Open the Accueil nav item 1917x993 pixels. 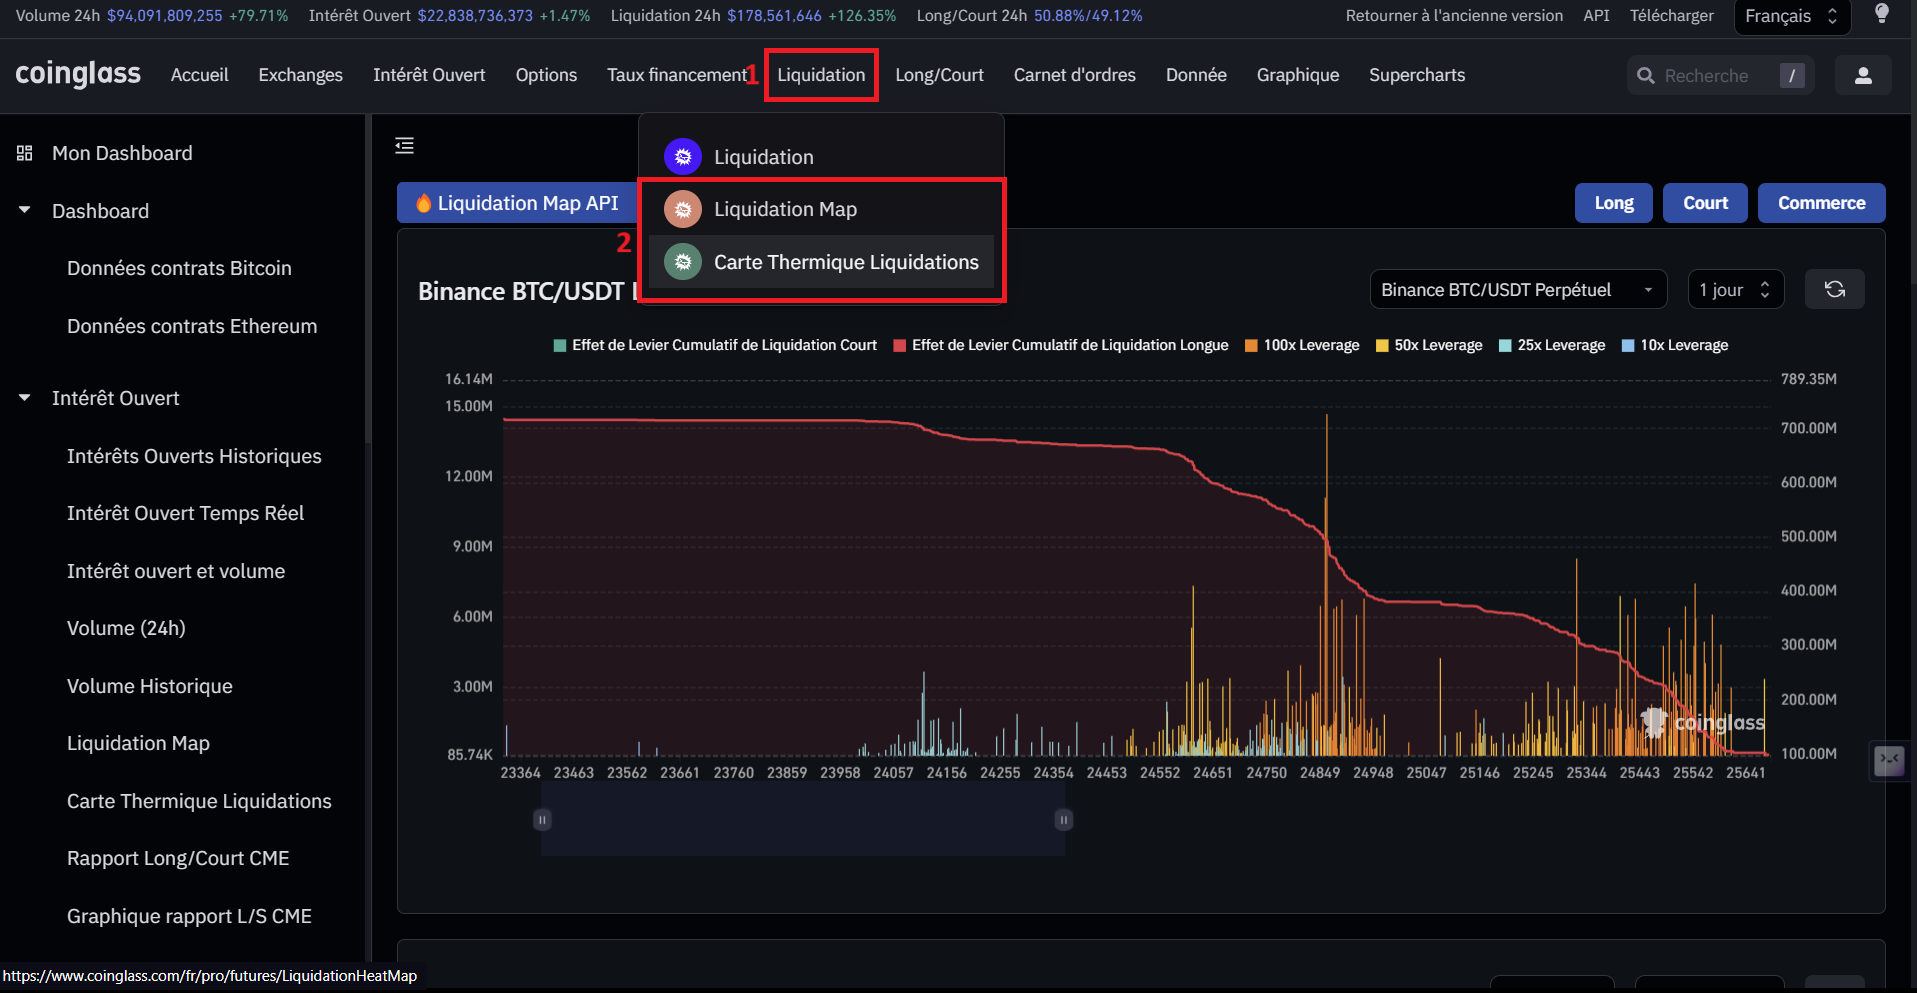(x=199, y=75)
